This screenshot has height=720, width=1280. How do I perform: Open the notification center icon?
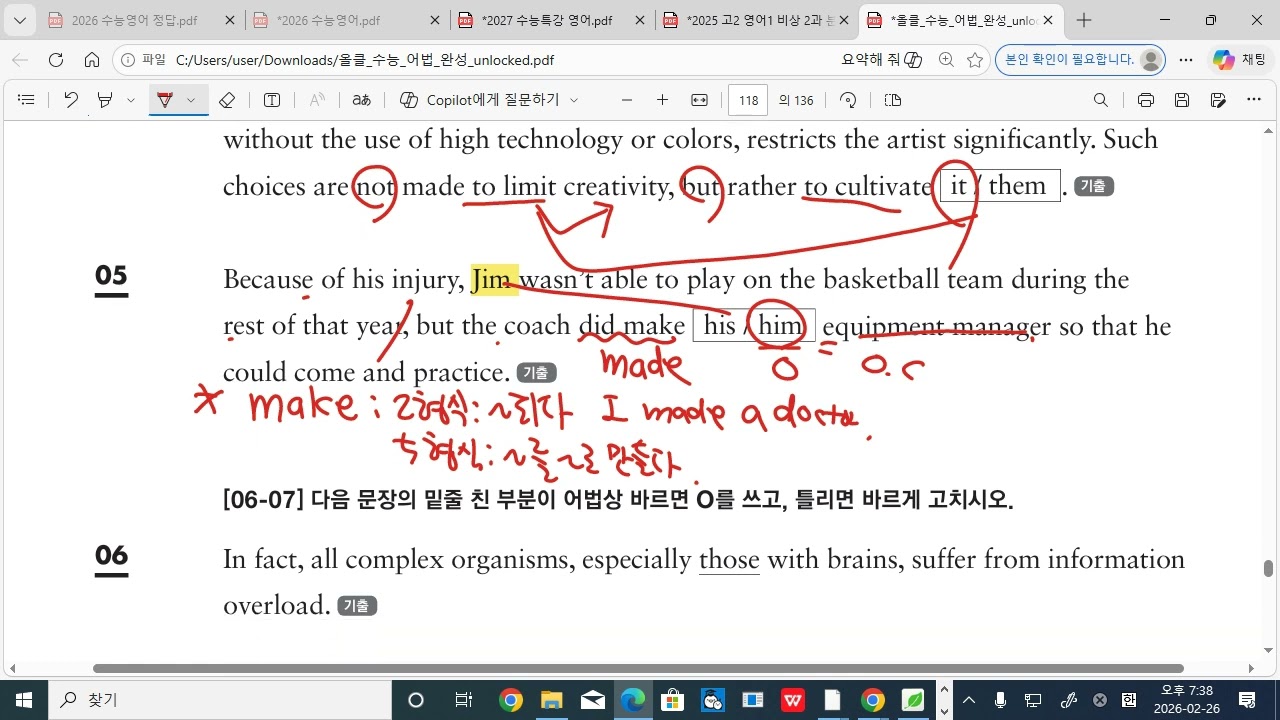pyautogui.click(x=1247, y=700)
